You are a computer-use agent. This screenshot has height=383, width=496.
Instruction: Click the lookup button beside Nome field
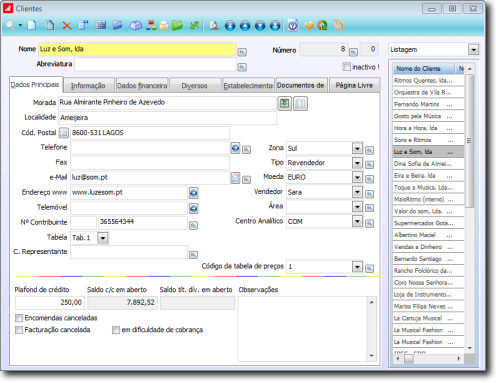(x=242, y=52)
